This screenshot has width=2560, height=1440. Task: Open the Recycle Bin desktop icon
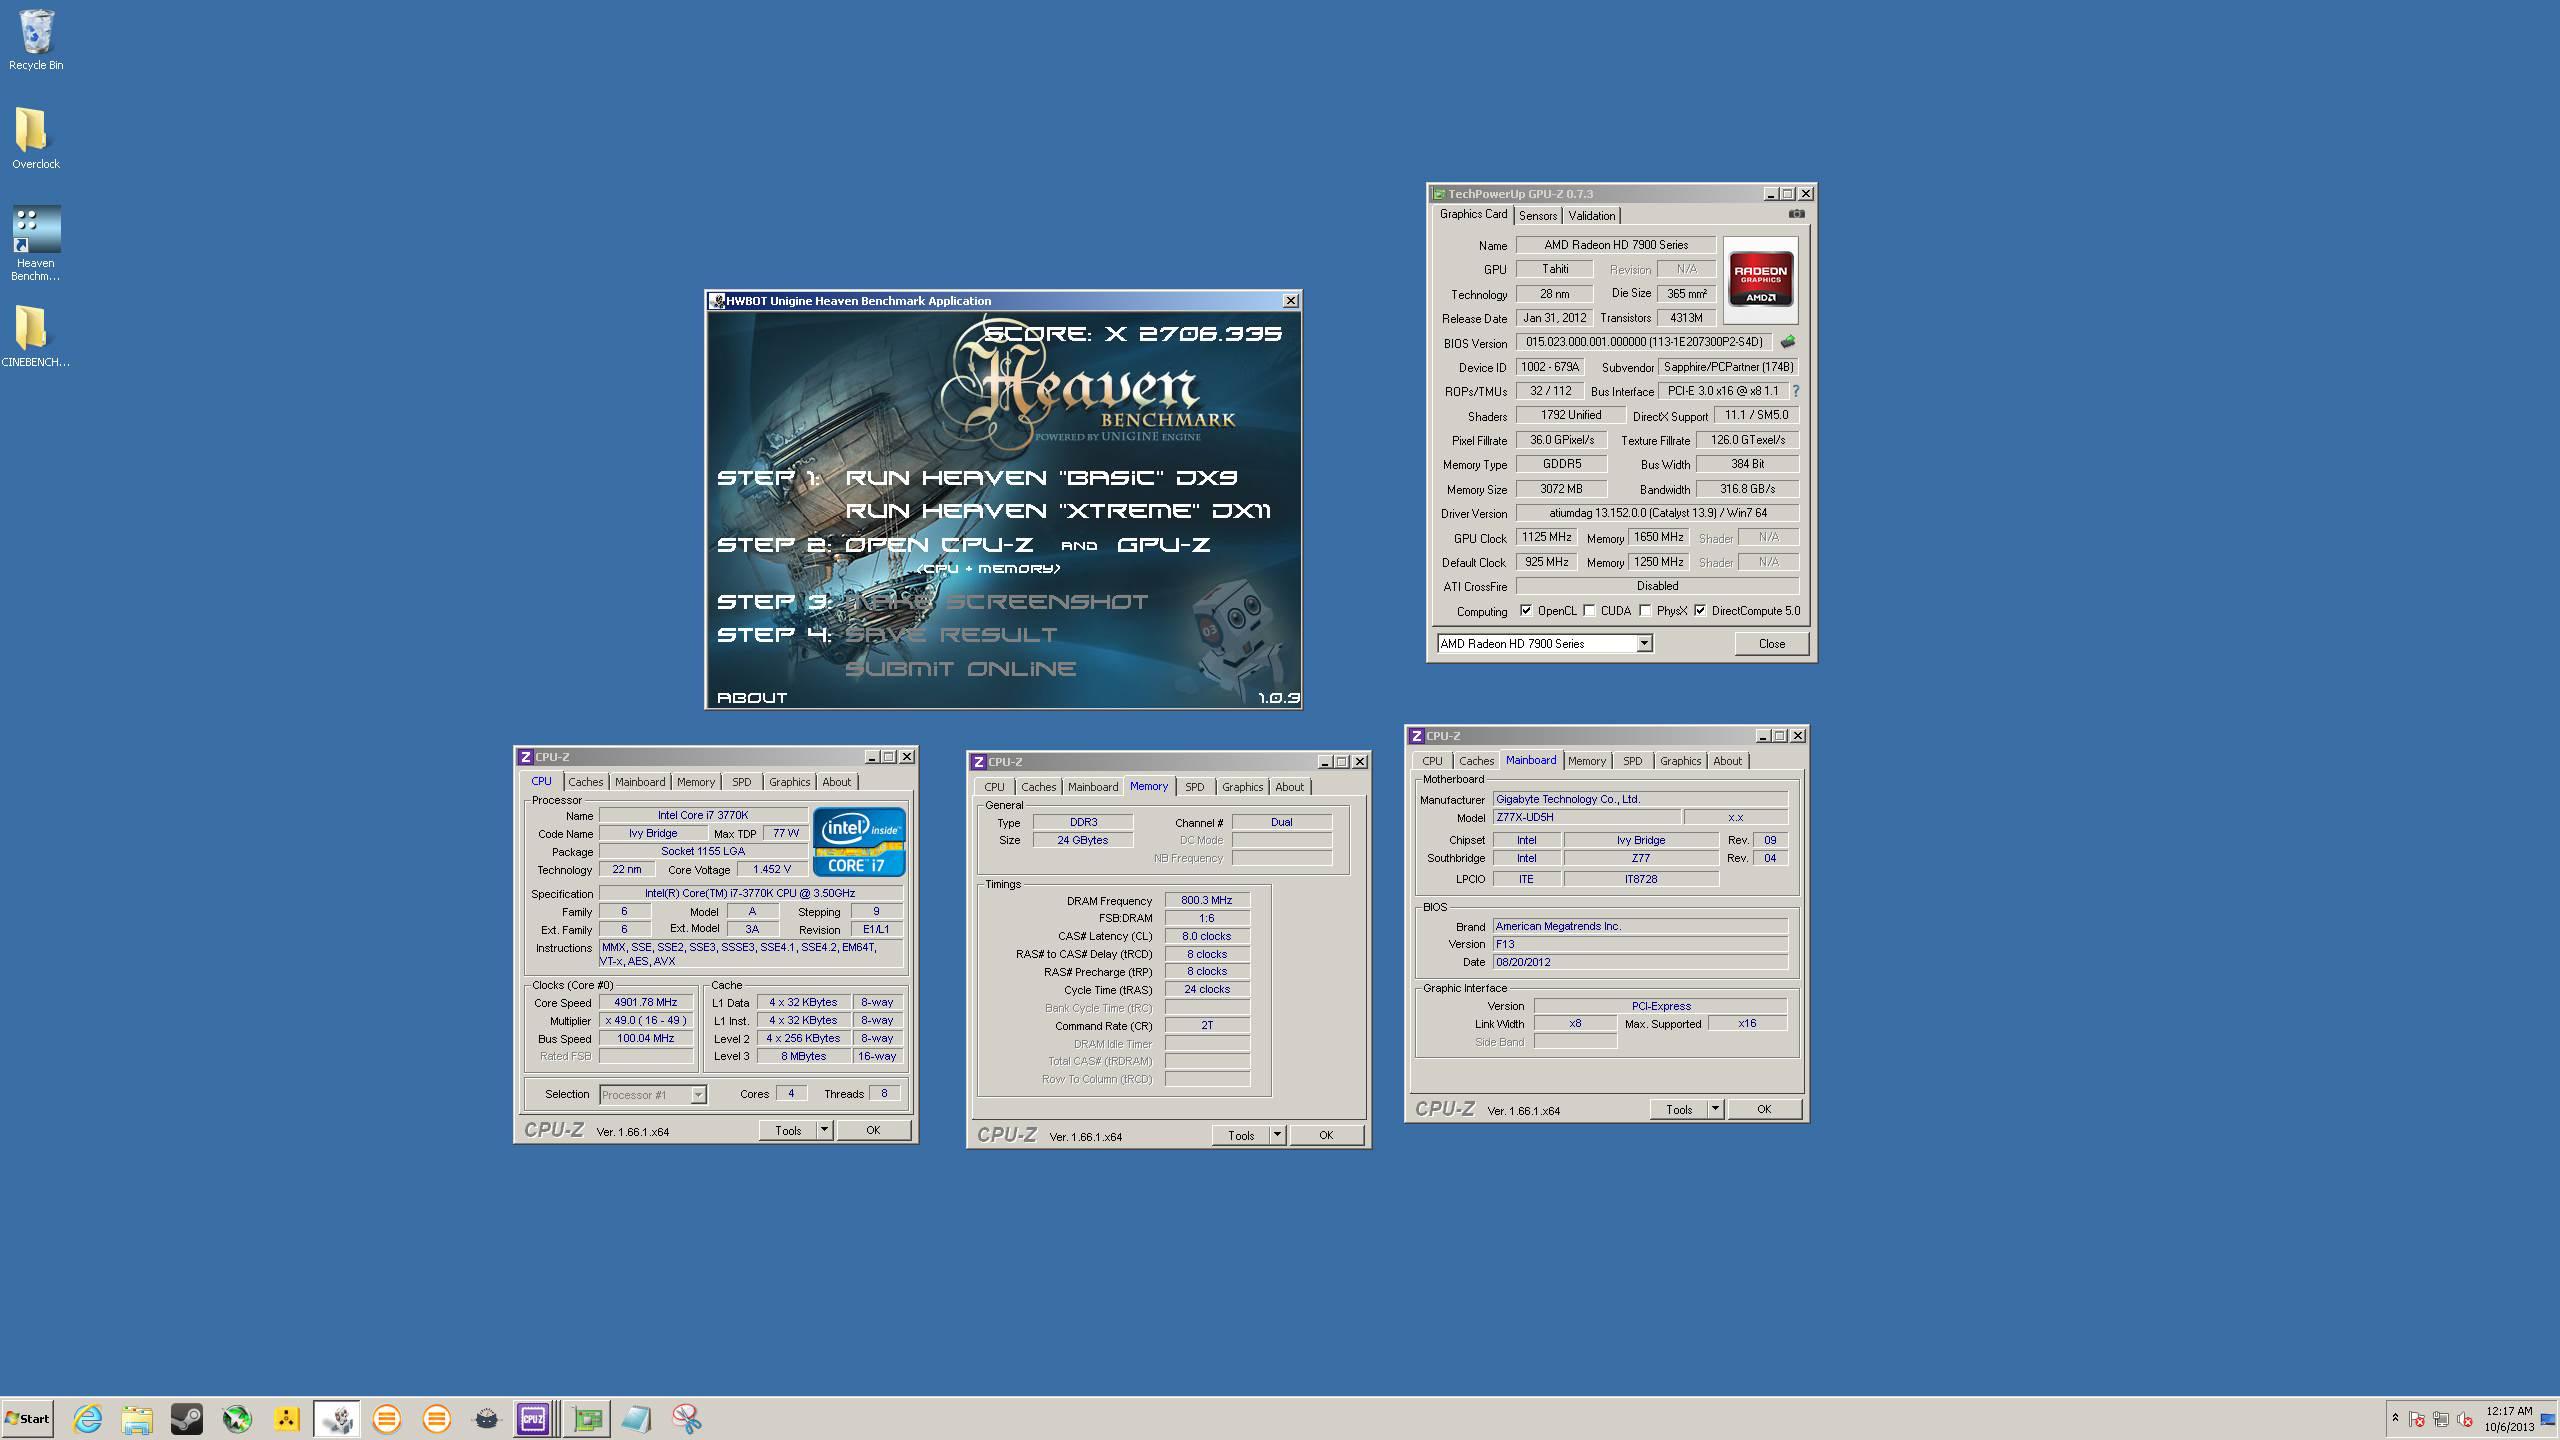pyautogui.click(x=36, y=40)
